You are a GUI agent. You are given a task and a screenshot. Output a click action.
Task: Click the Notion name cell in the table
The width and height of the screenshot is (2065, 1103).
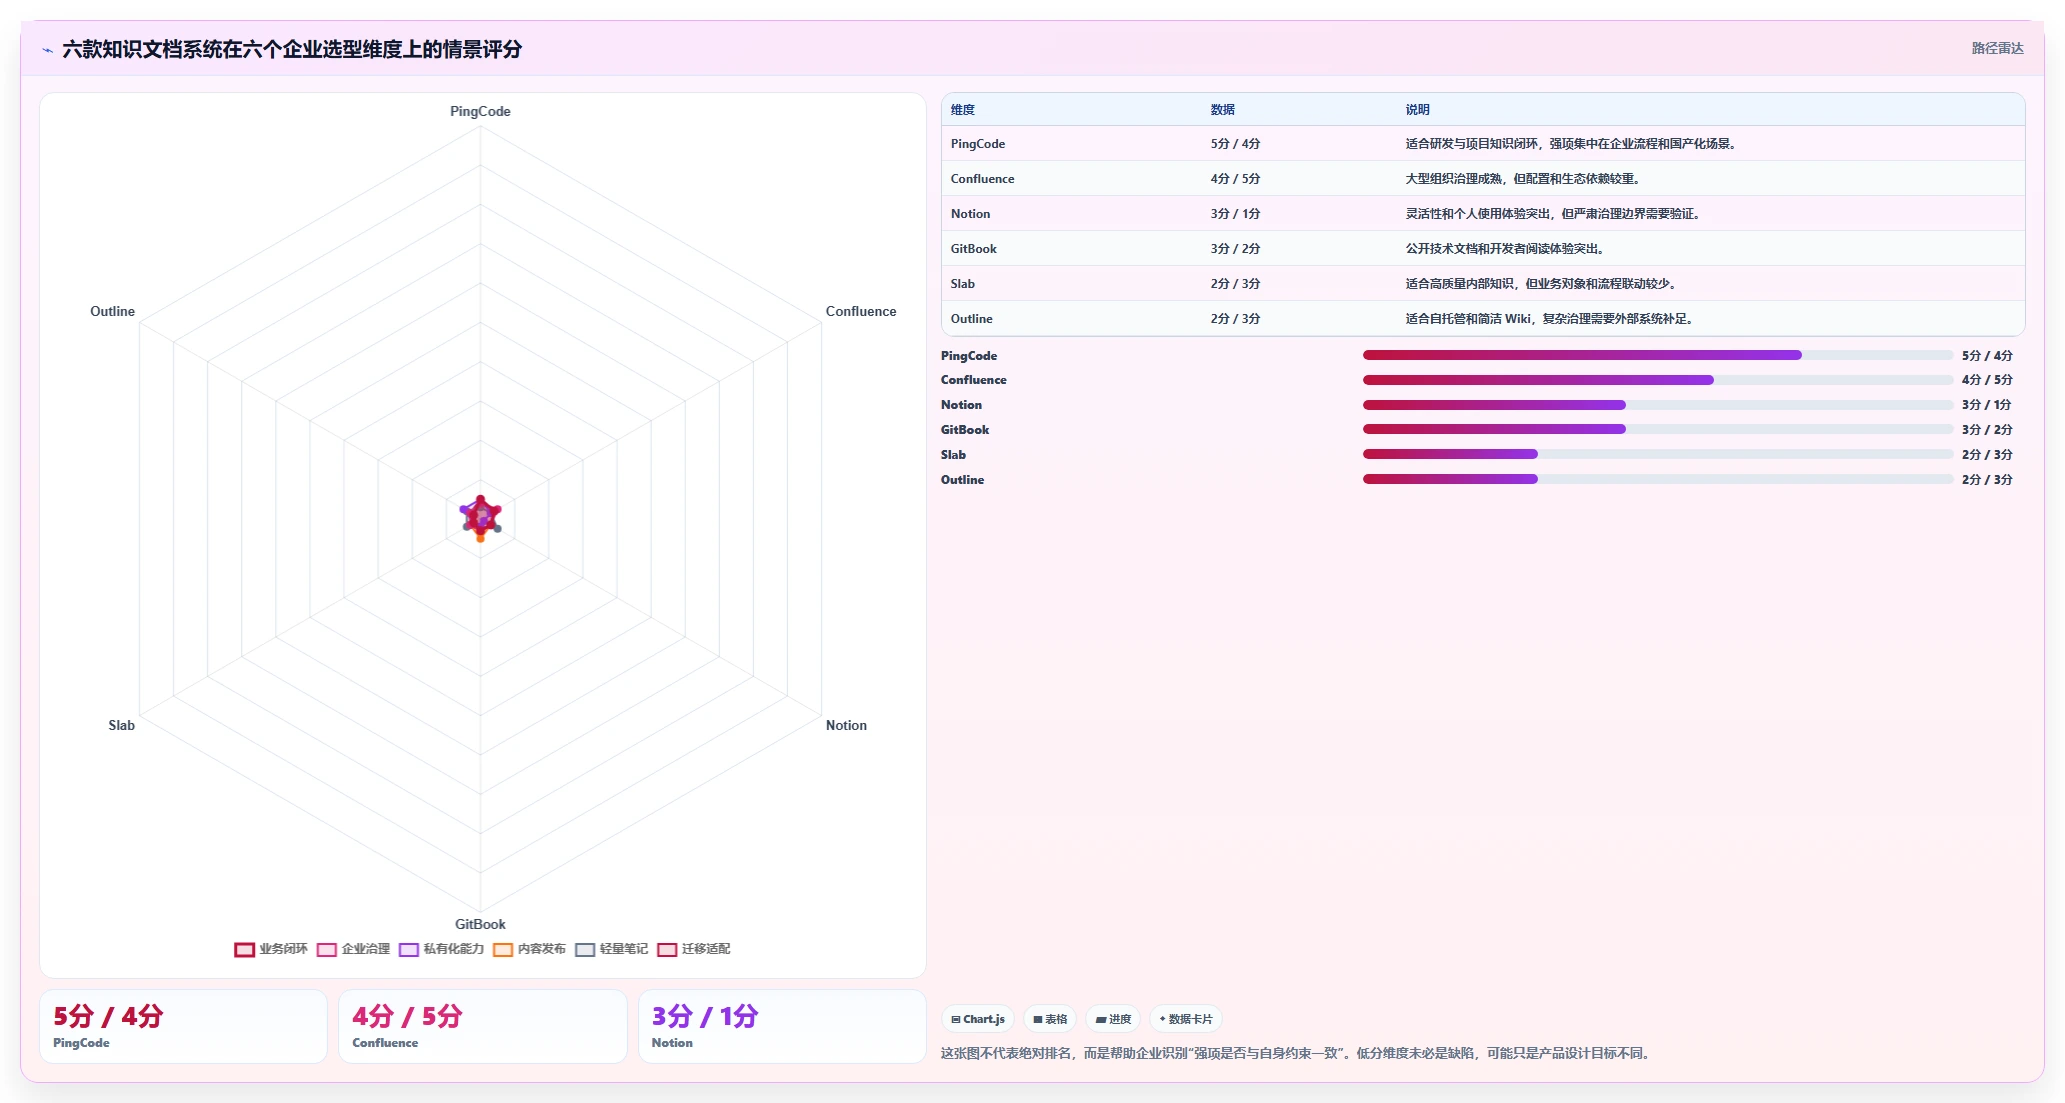point(970,214)
